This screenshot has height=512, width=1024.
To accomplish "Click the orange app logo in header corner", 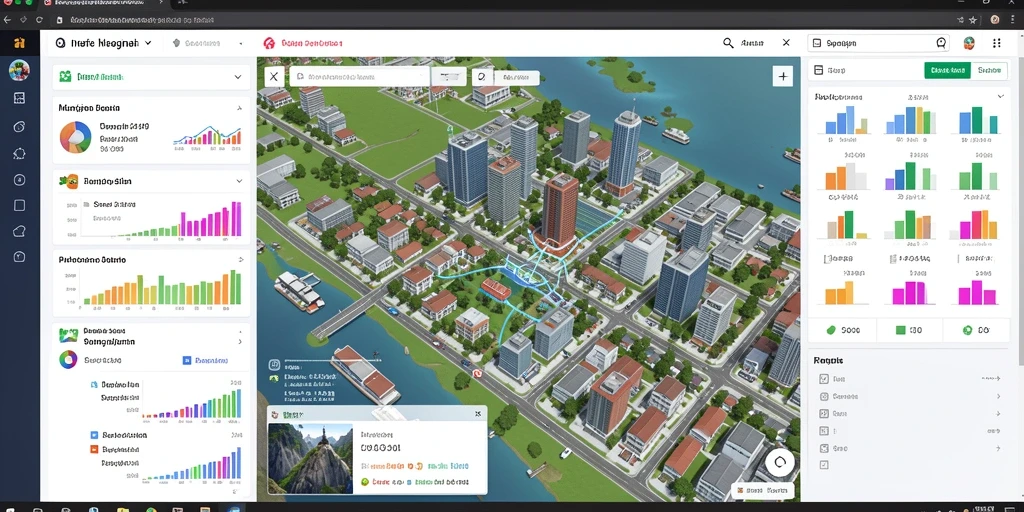I will coord(19,43).
